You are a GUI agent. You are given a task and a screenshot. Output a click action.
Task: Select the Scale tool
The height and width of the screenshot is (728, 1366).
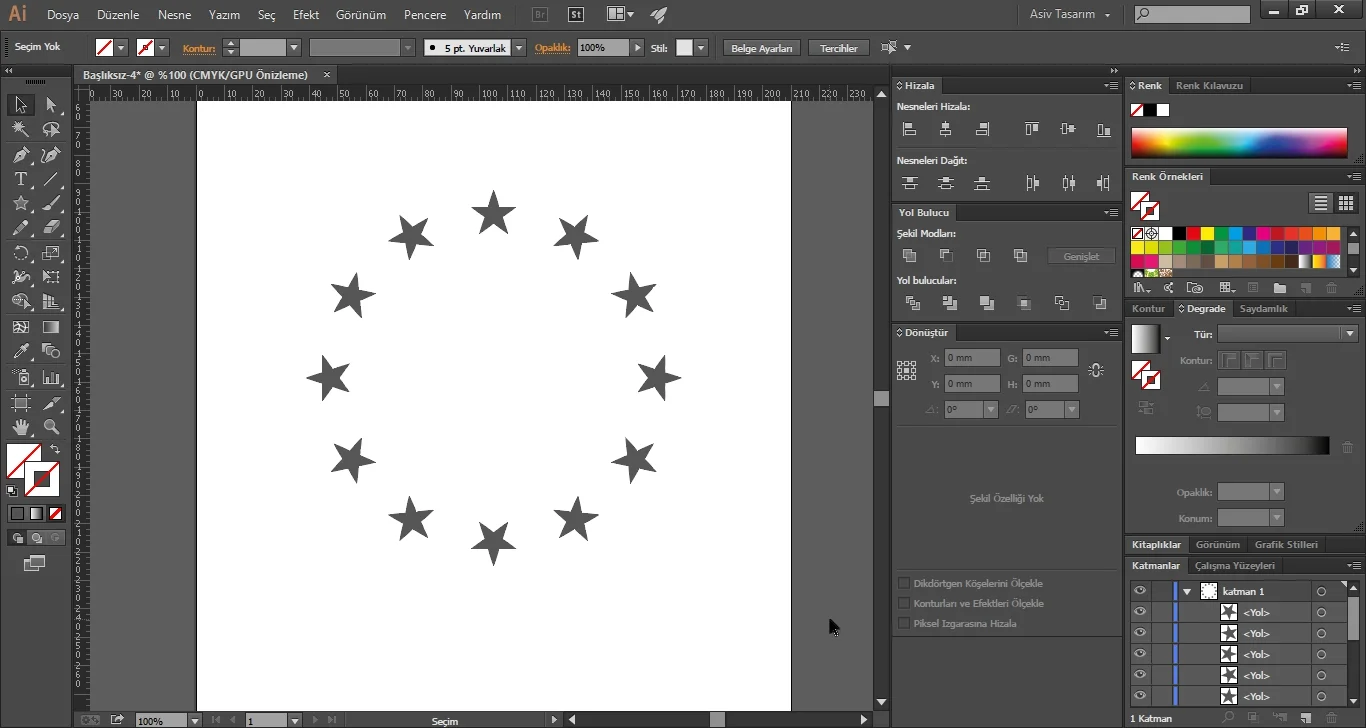(x=51, y=253)
